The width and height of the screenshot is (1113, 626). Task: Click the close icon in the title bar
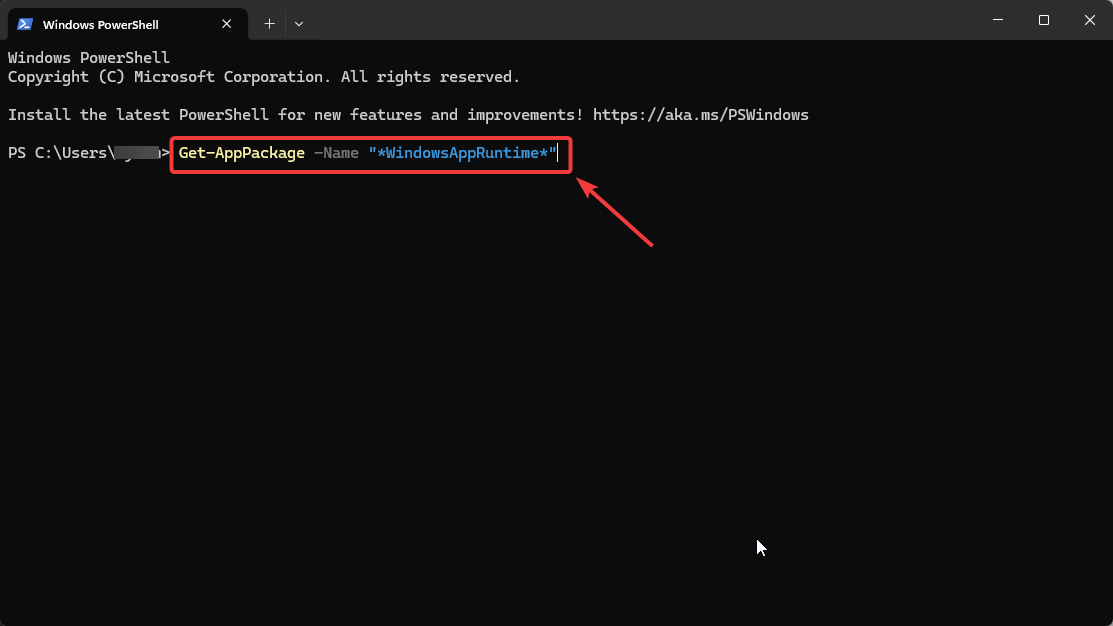(1089, 20)
